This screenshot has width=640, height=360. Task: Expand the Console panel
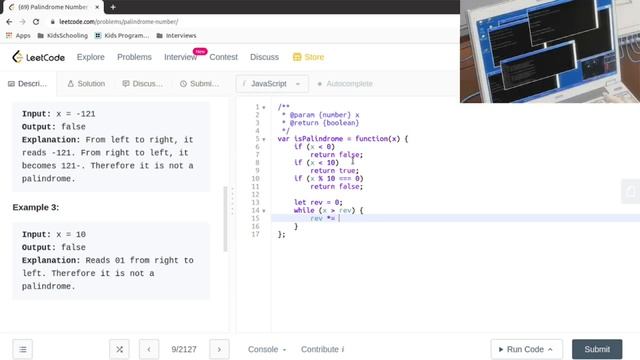(x=267, y=349)
